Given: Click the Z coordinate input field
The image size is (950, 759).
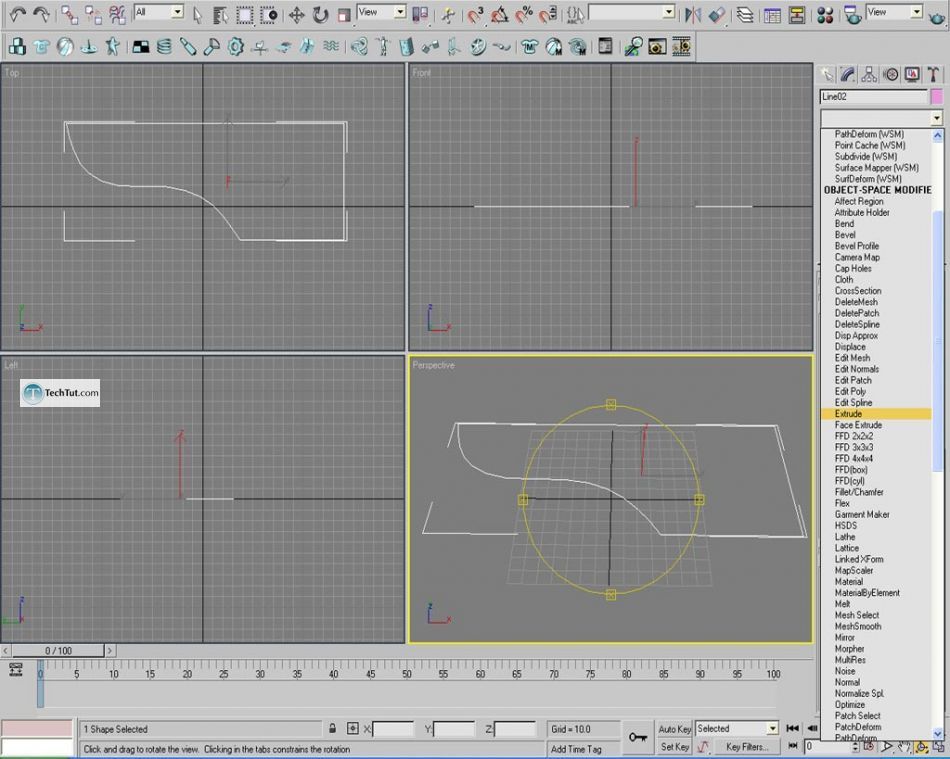Looking at the screenshot, I should point(515,729).
